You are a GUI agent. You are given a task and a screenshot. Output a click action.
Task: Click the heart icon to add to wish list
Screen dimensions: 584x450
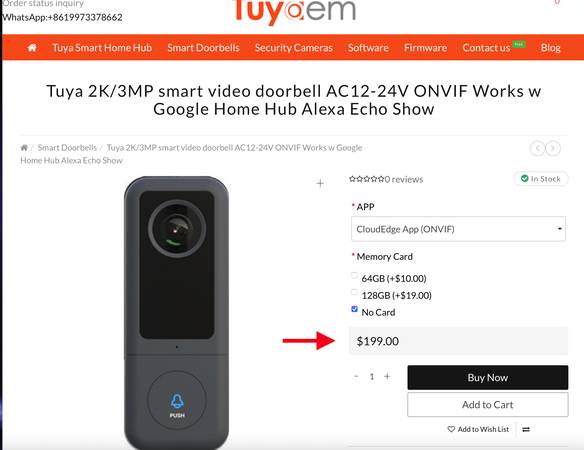(451, 429)
